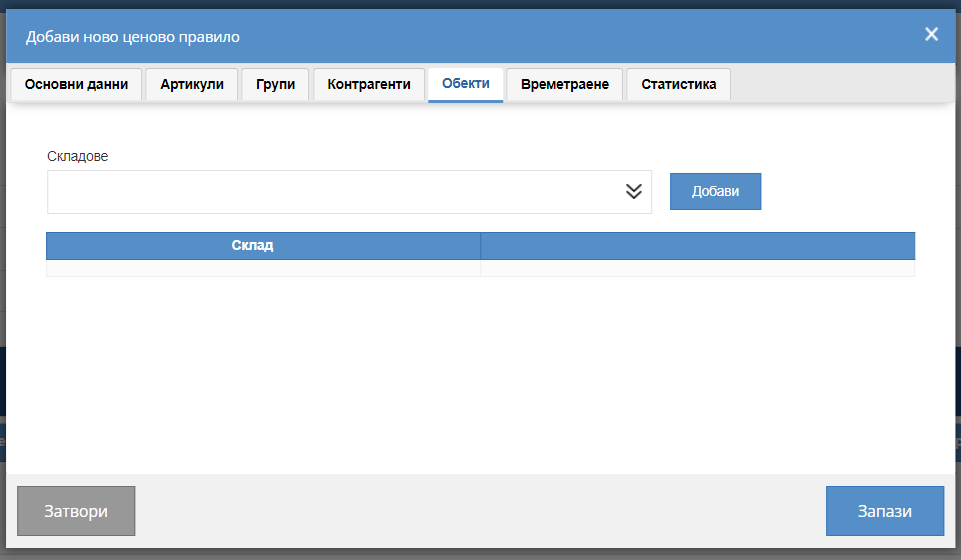Expand the Складове double-chevron dropdown arrow
Screen dimensions: 961x560
pyautogui.click(x=634, y=192)
